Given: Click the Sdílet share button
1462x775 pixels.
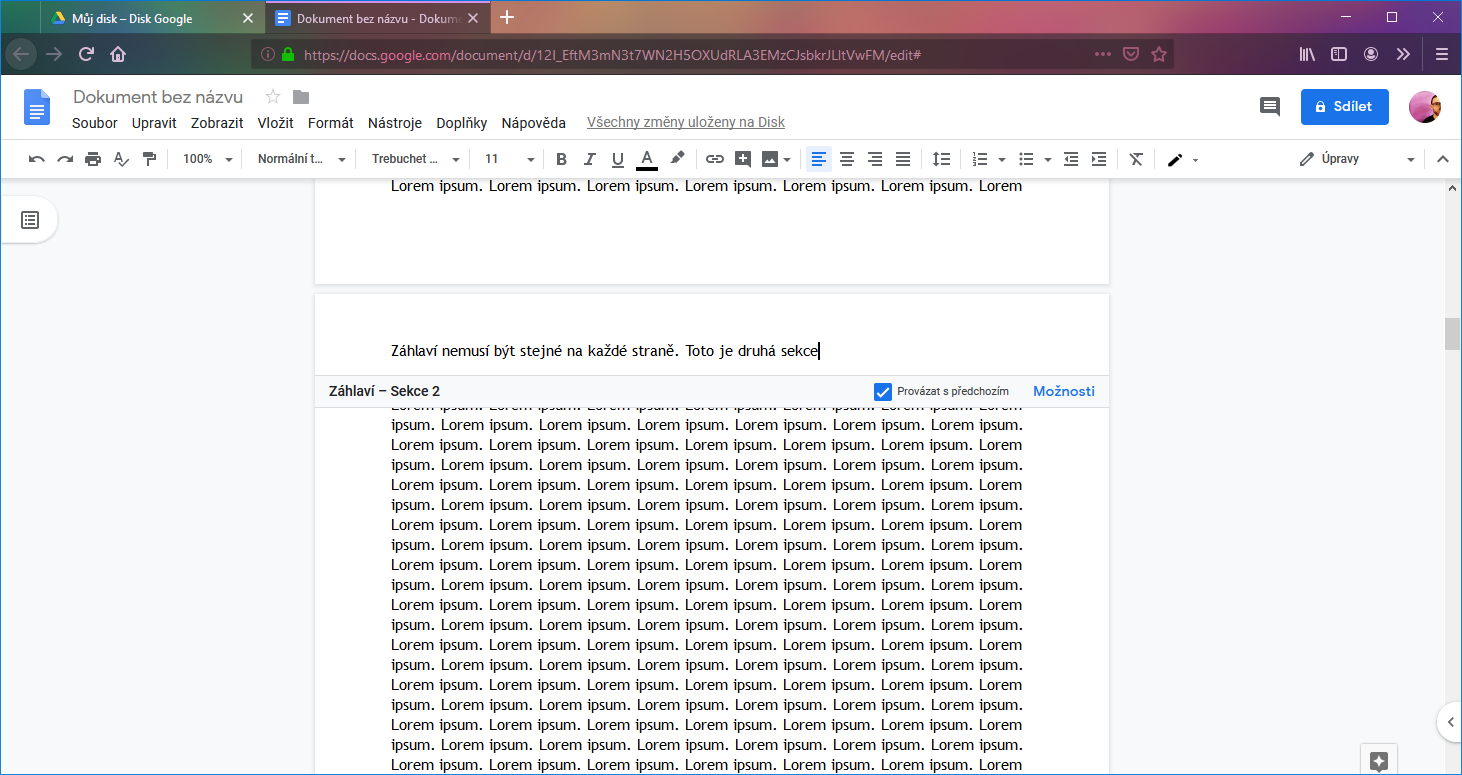Looking at the screenshot, I should 1345,106.
